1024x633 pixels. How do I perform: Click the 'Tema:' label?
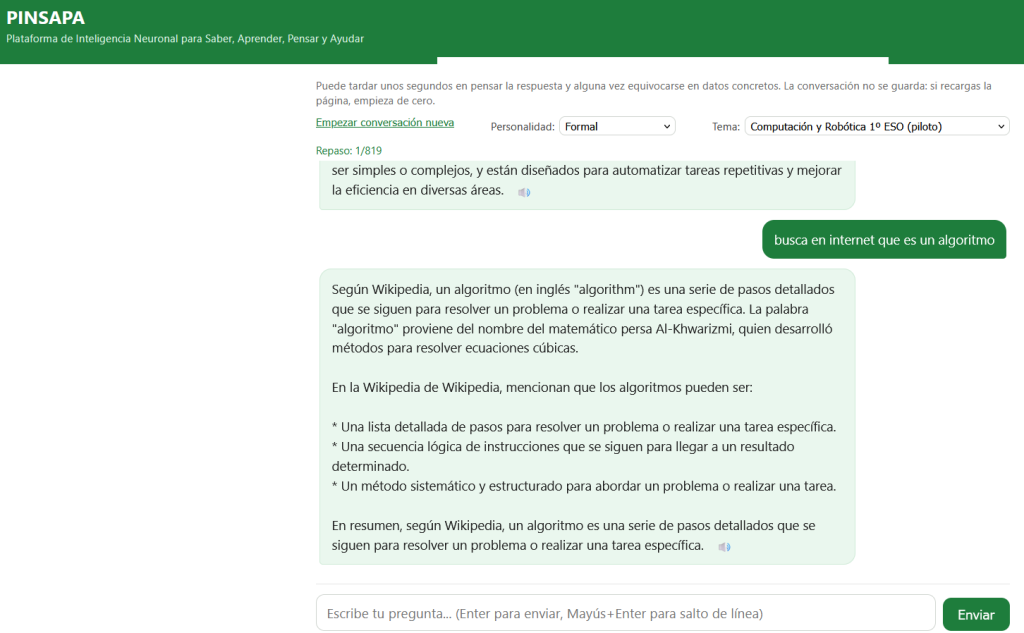(726, 127)
